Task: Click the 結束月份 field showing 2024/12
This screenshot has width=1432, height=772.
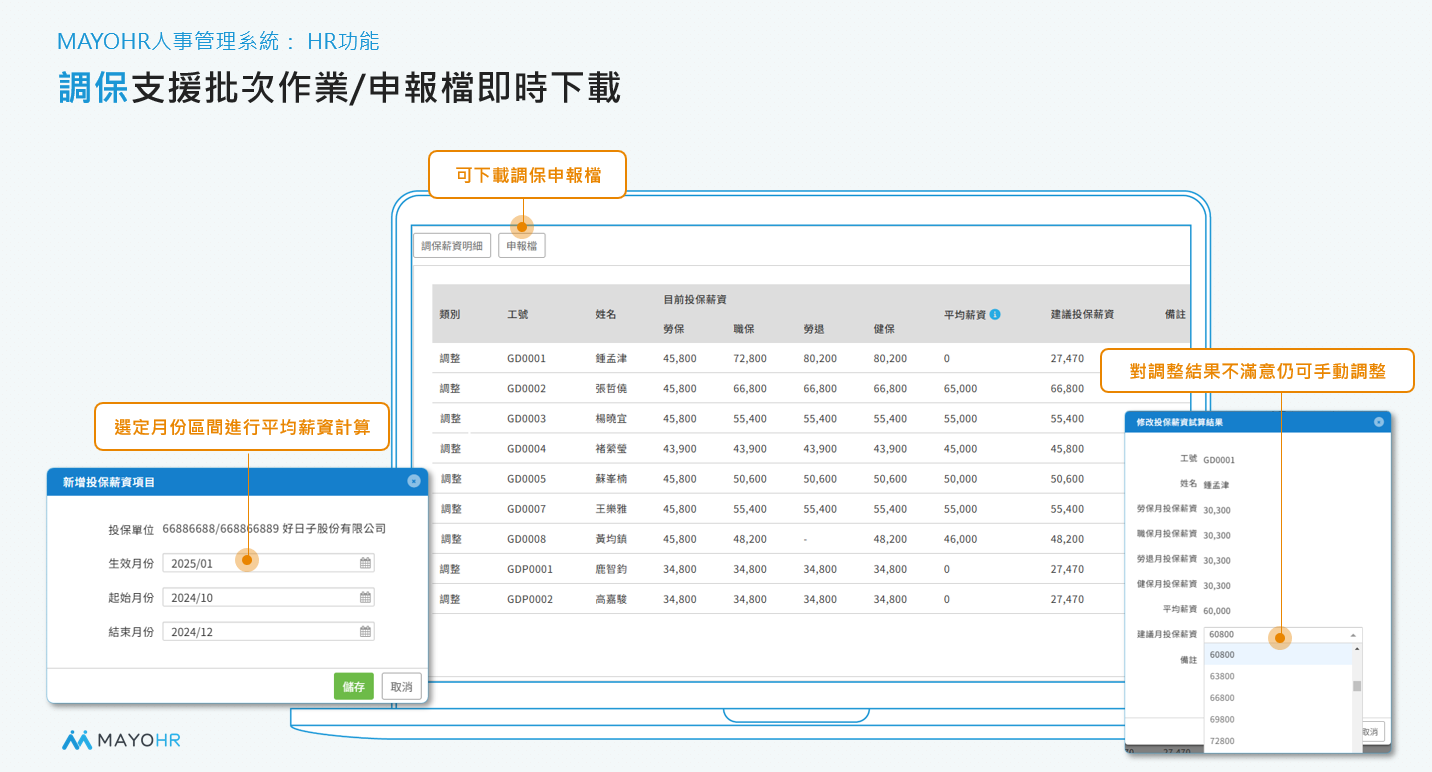Action: tap(268, 631)
